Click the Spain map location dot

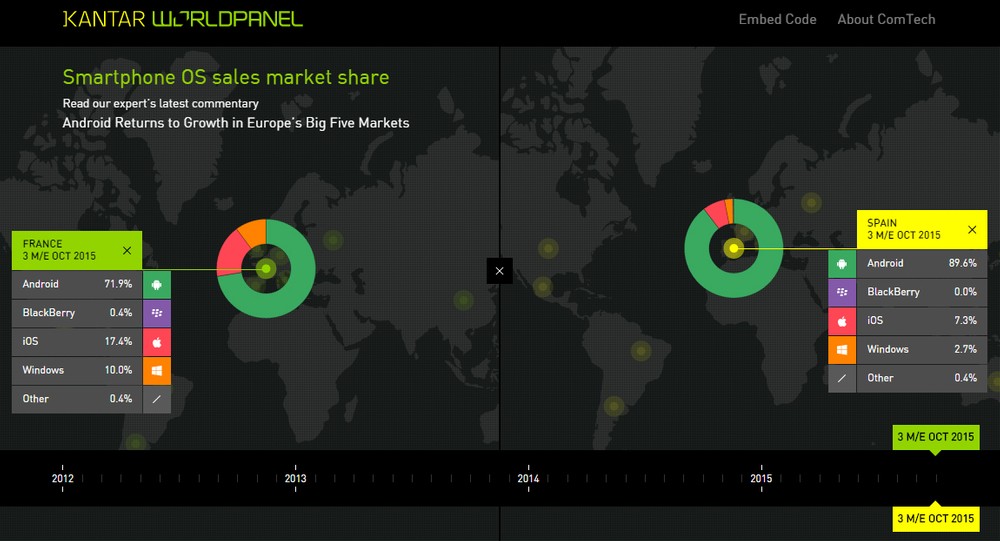point(733,248)
